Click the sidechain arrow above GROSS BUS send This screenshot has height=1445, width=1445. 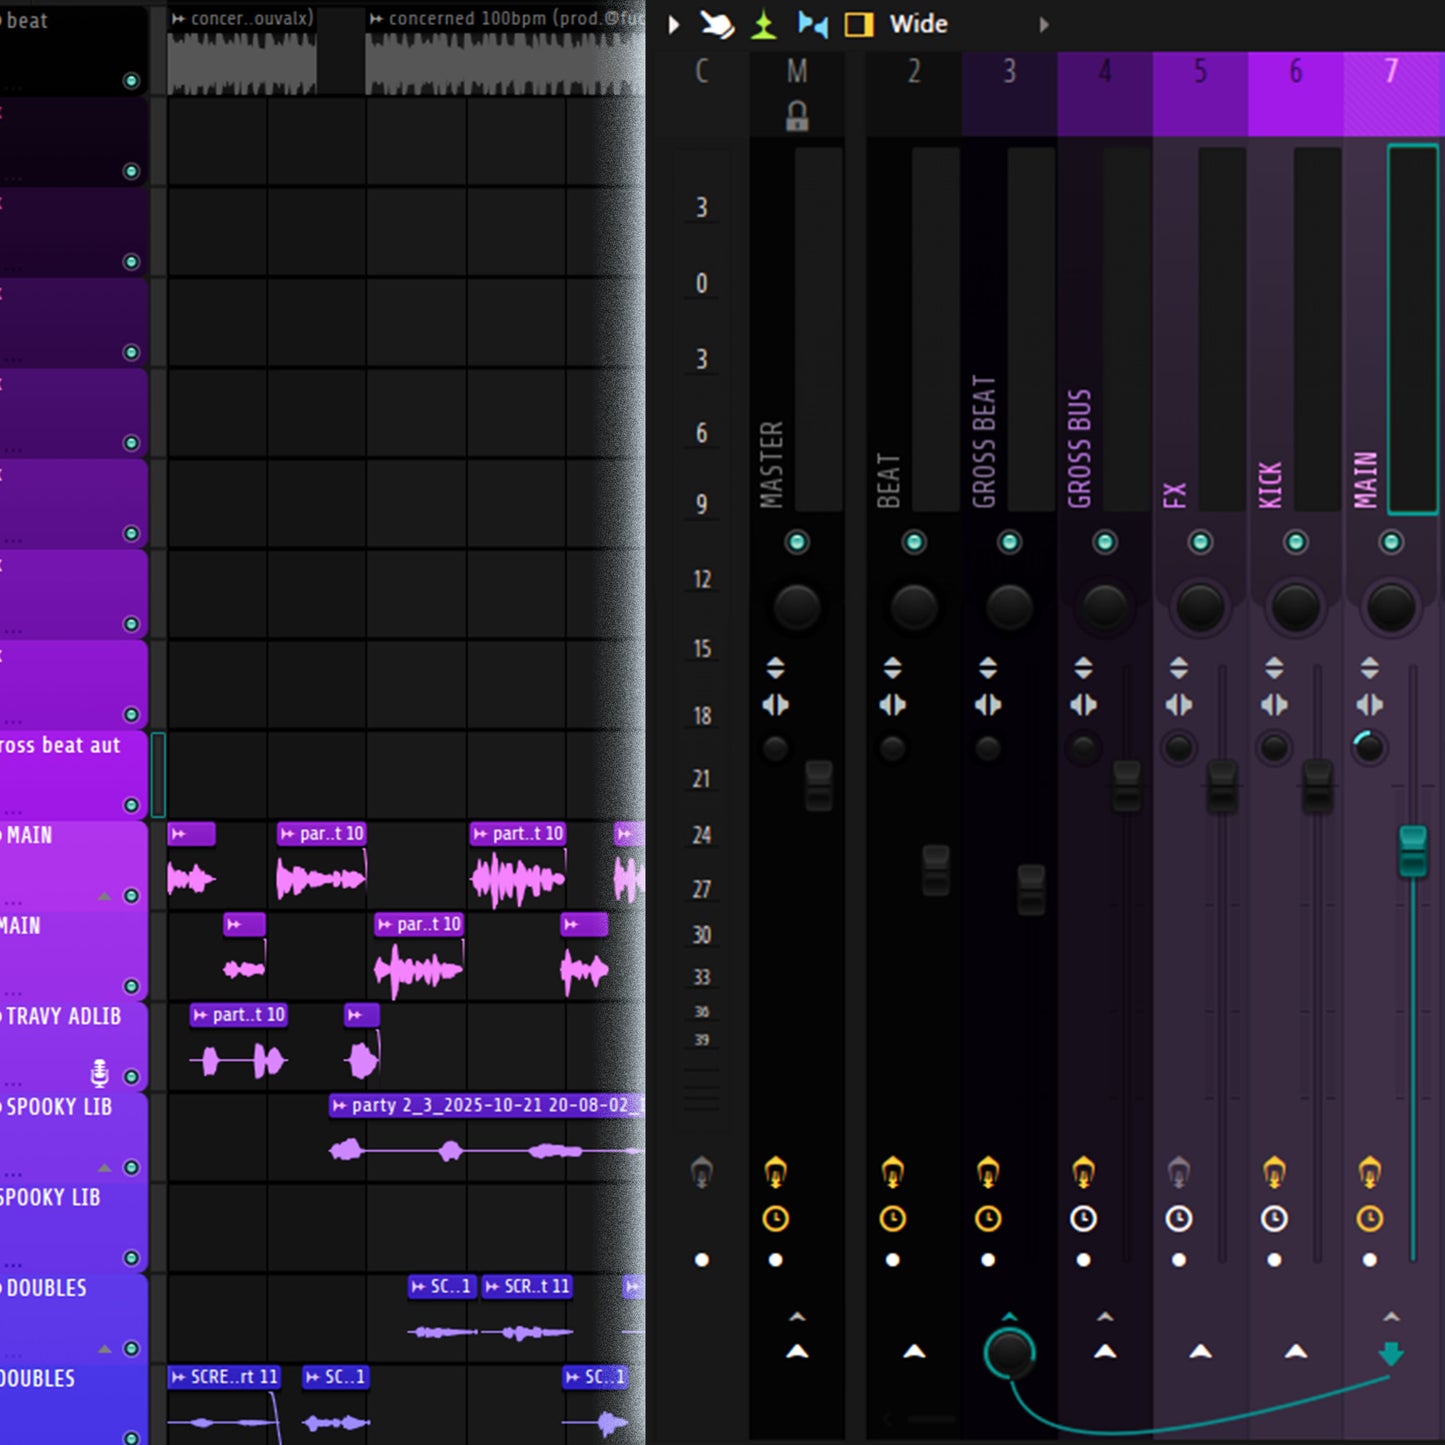1105,1317
